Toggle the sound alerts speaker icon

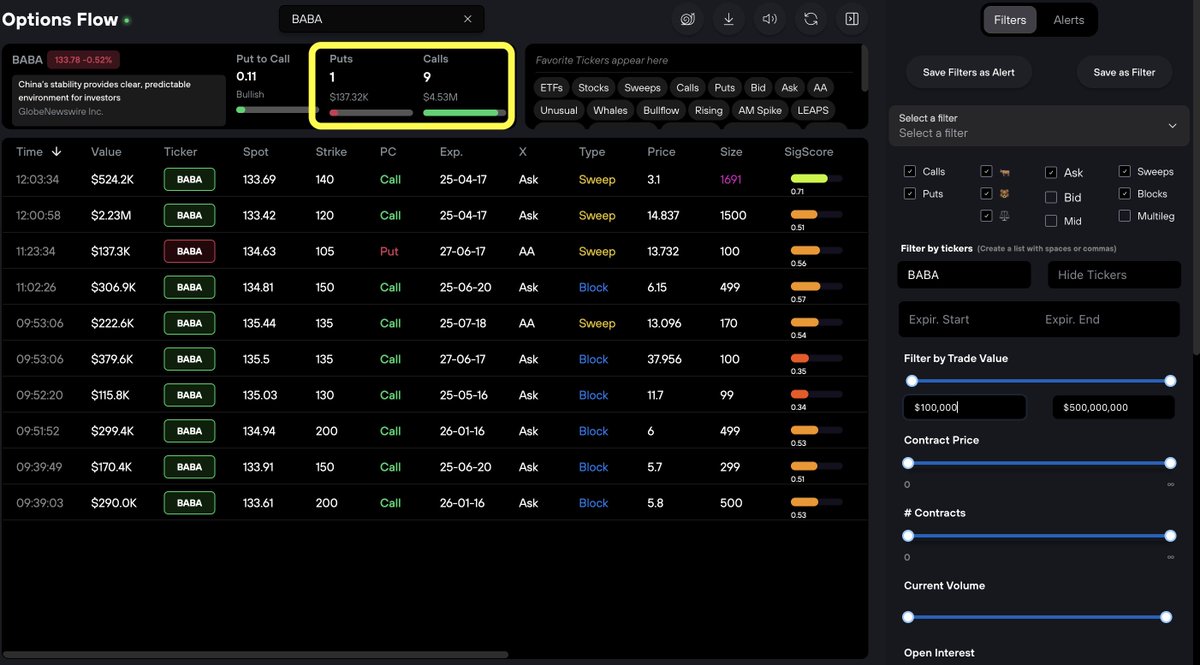click(770, 19)
